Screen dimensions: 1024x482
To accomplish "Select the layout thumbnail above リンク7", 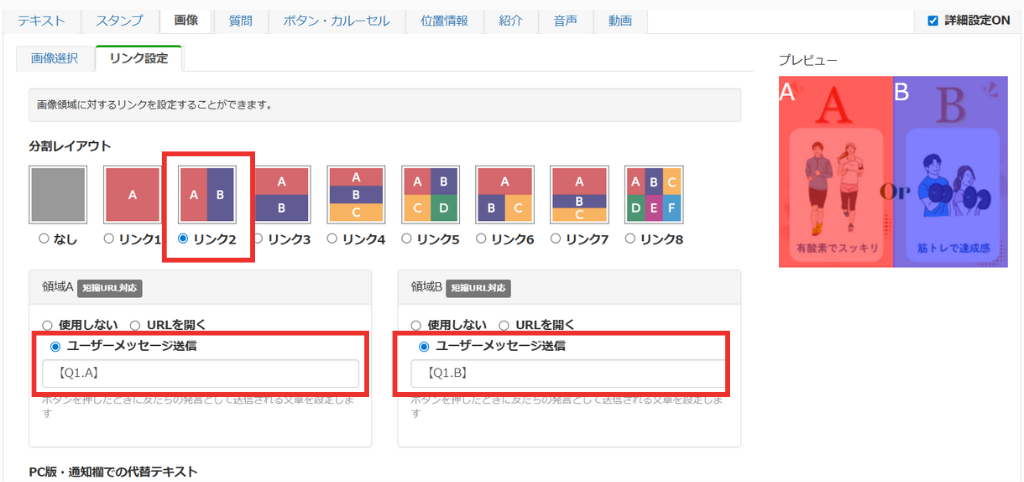I will tap(579, 195).
